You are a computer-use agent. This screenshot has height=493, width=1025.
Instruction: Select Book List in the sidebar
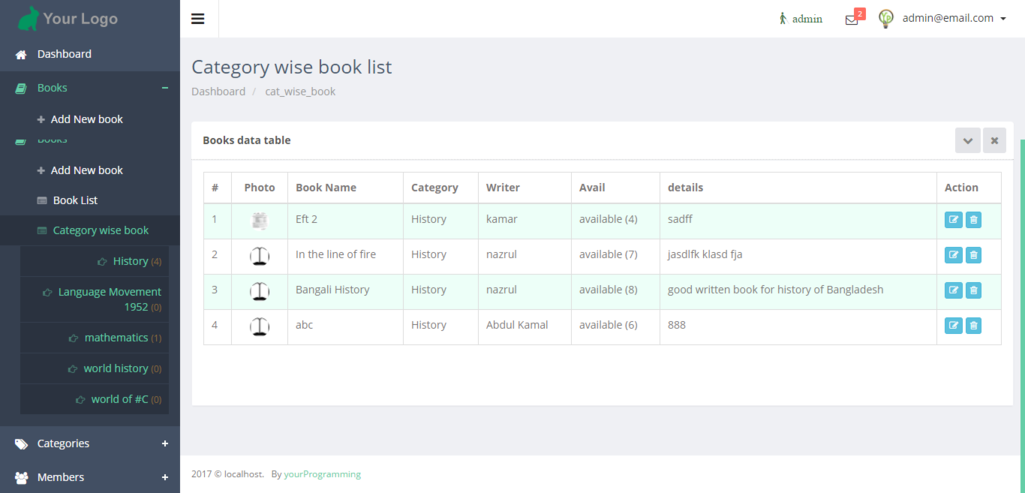(74, 200)
